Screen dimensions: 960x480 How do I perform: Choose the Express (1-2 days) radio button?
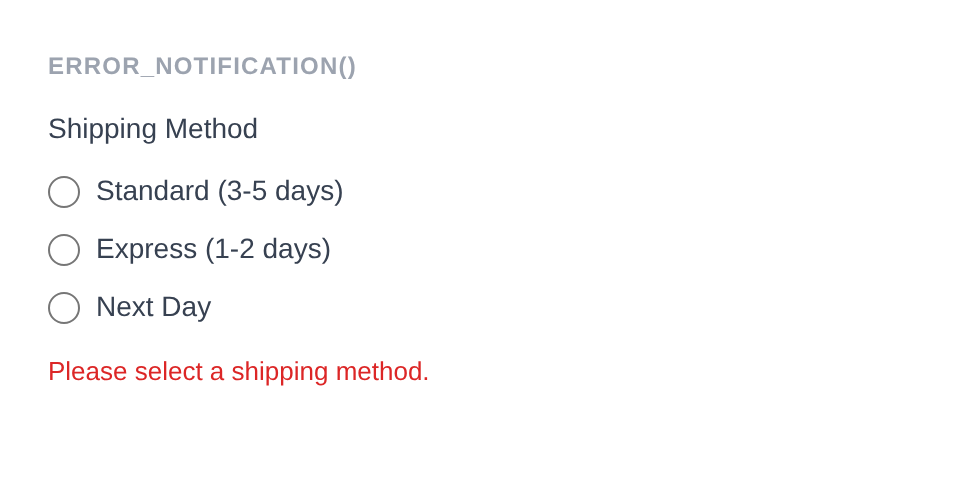(64, 250)
